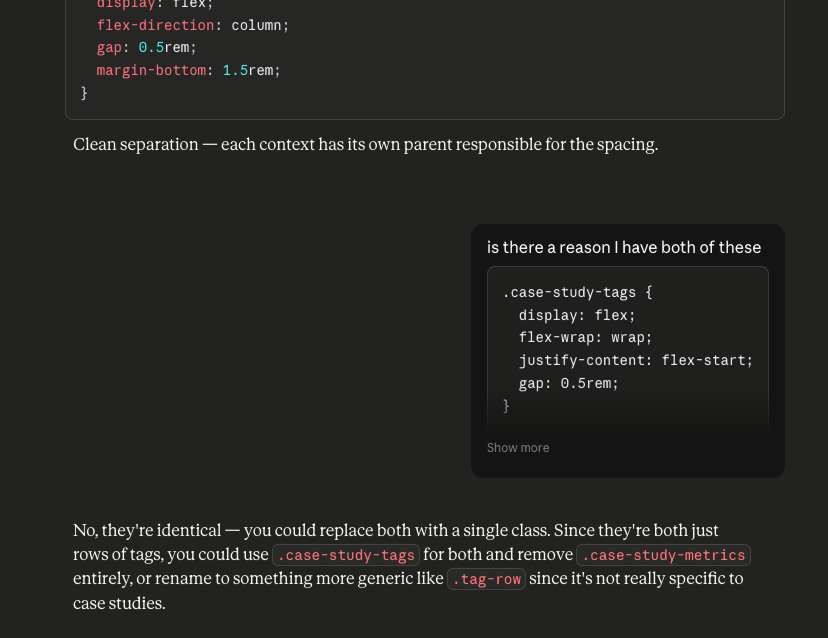Click the inline code .case-study-tags
The height and width of the screenshot is (638, 828).
(x=346, y=555)
